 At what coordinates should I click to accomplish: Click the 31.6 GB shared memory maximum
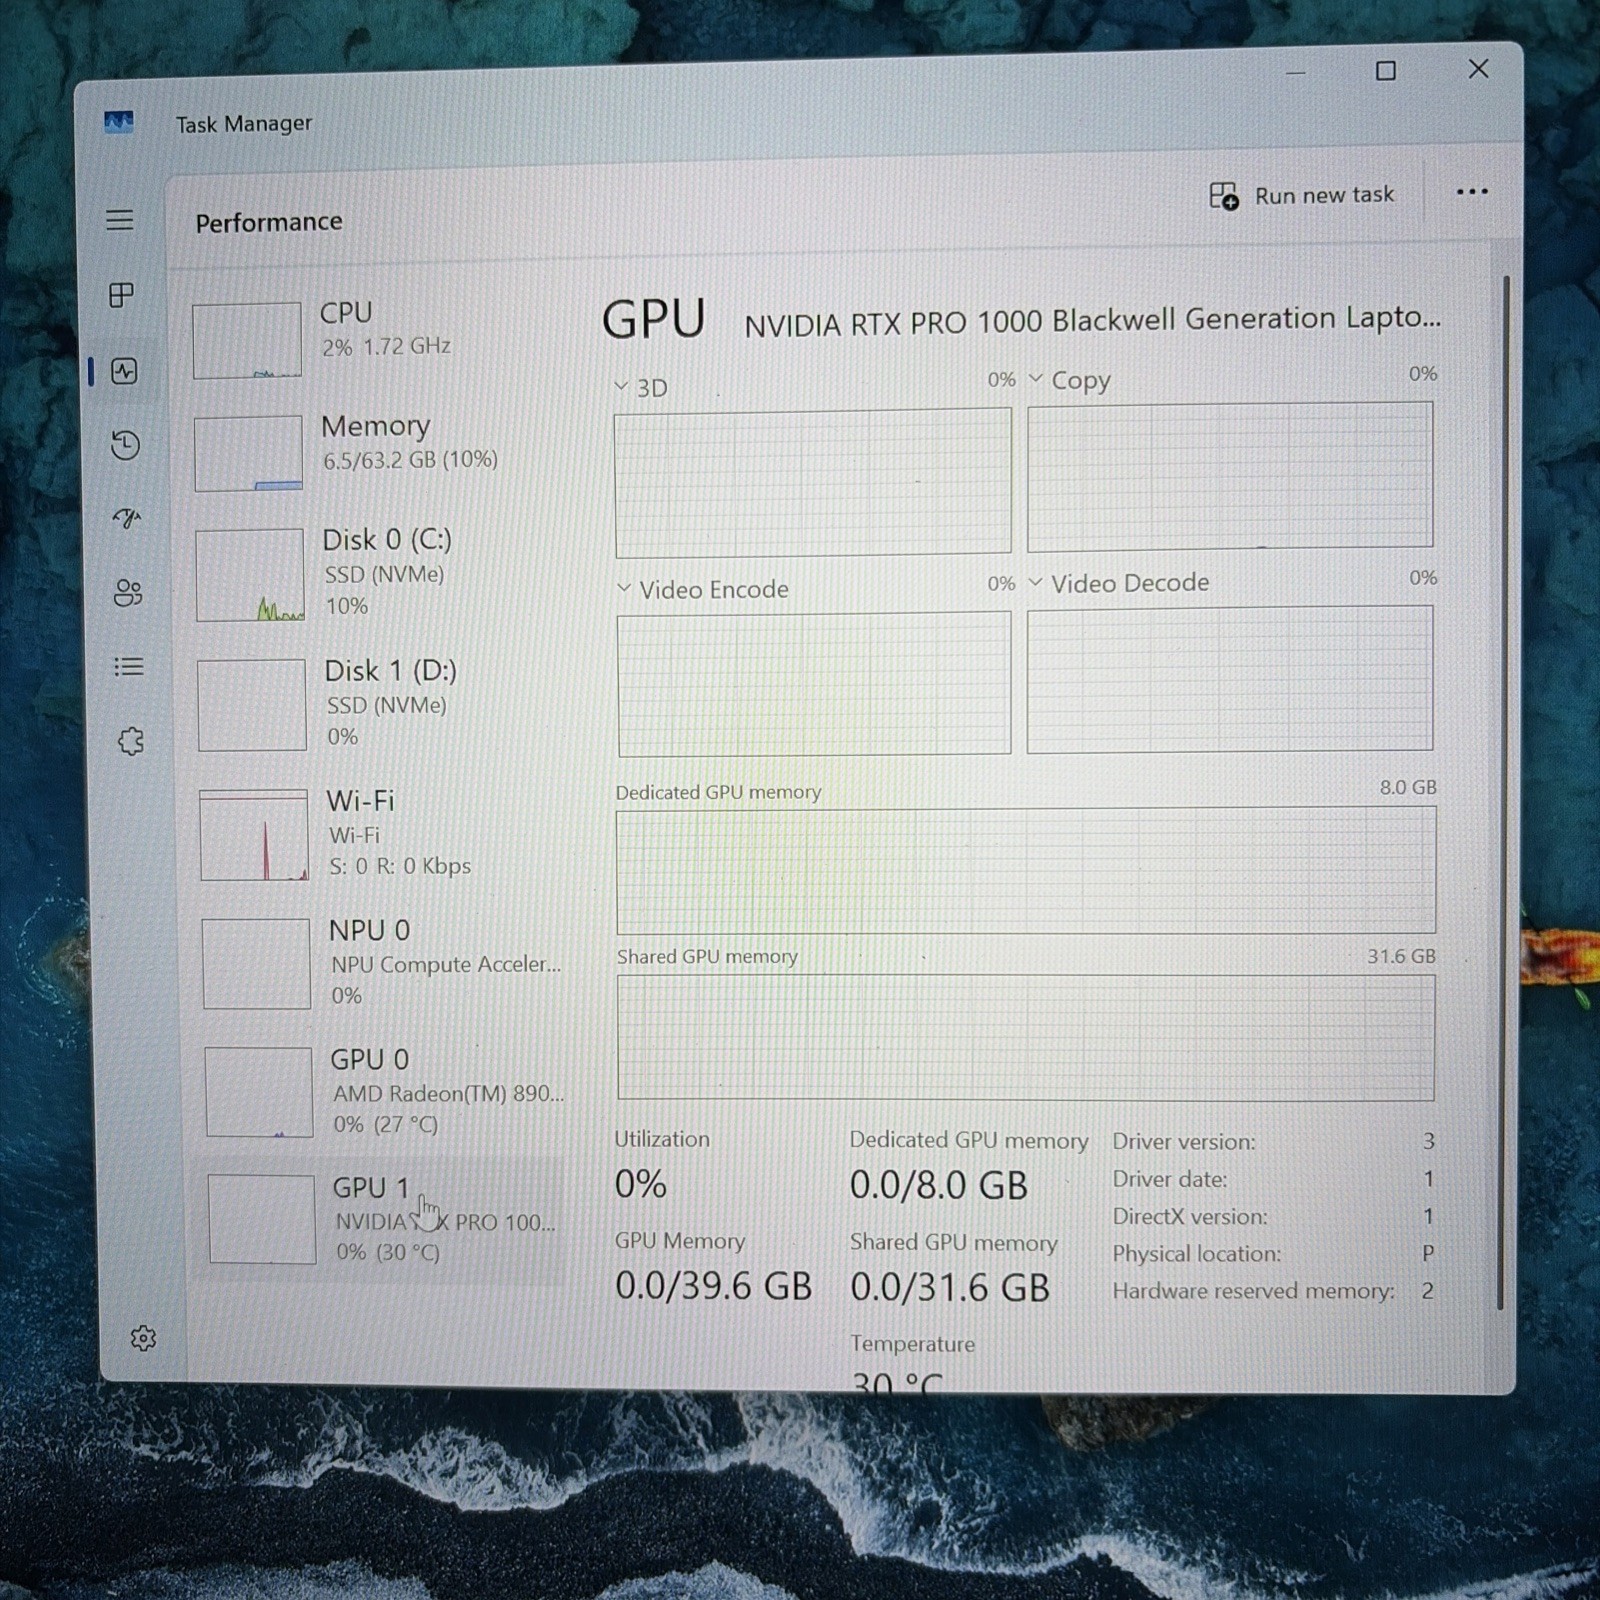(1401, 956)
